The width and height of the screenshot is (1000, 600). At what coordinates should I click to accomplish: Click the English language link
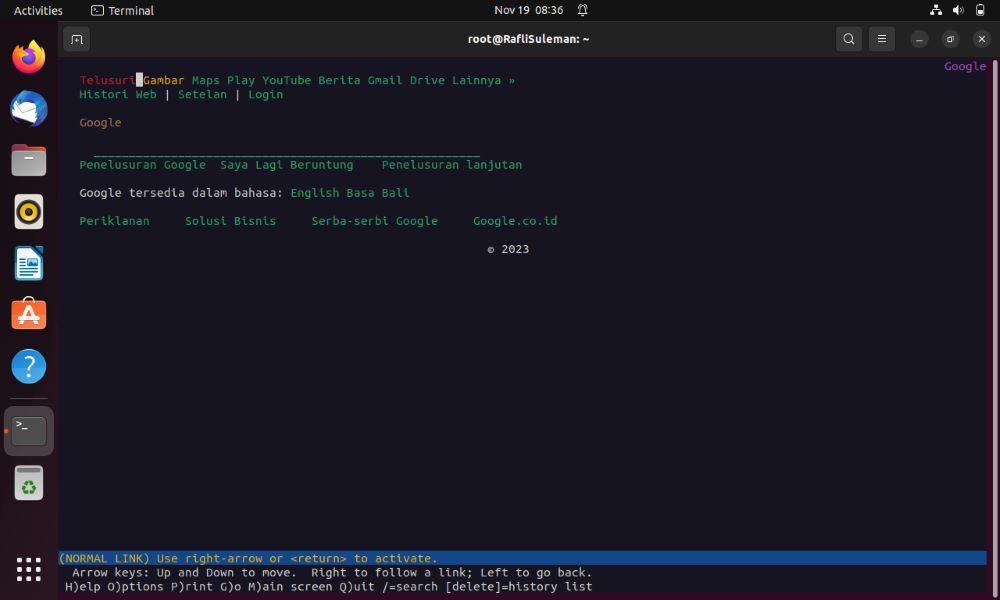point(314,193)
